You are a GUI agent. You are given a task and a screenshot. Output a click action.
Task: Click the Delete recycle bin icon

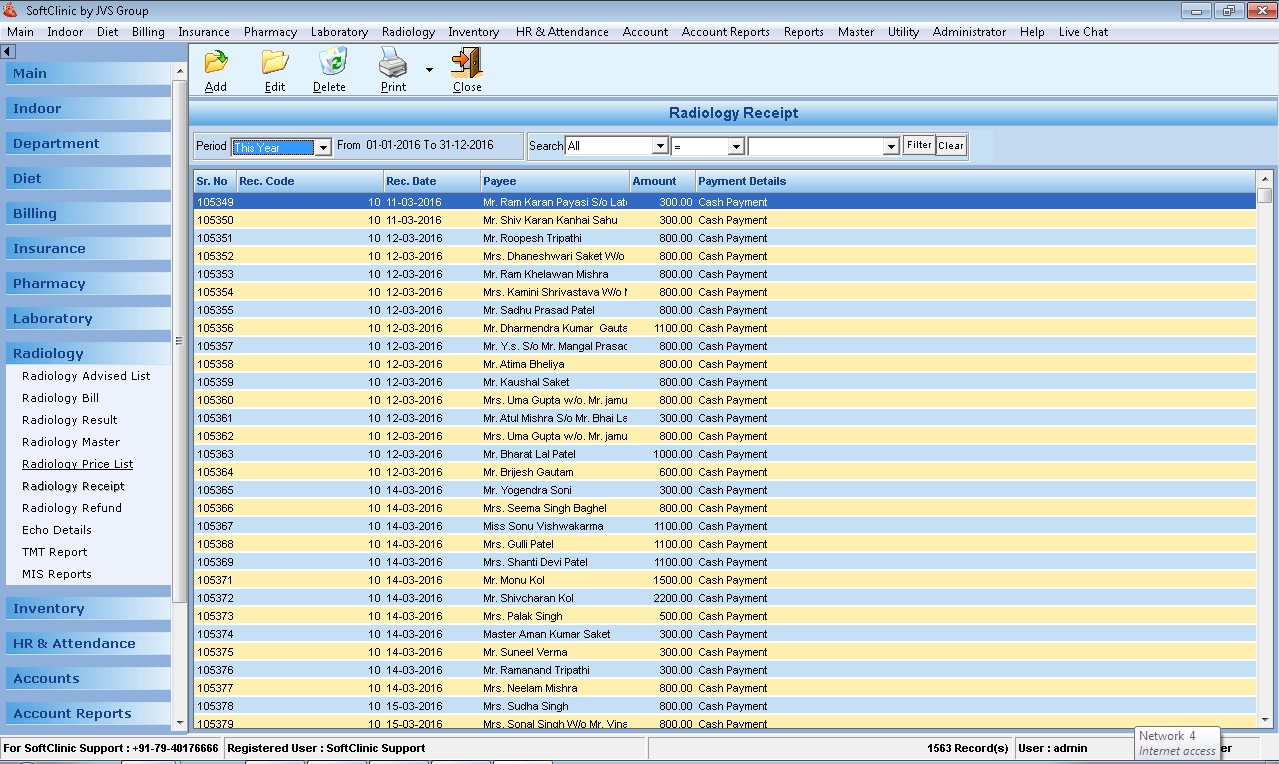[x=330, y=63]
